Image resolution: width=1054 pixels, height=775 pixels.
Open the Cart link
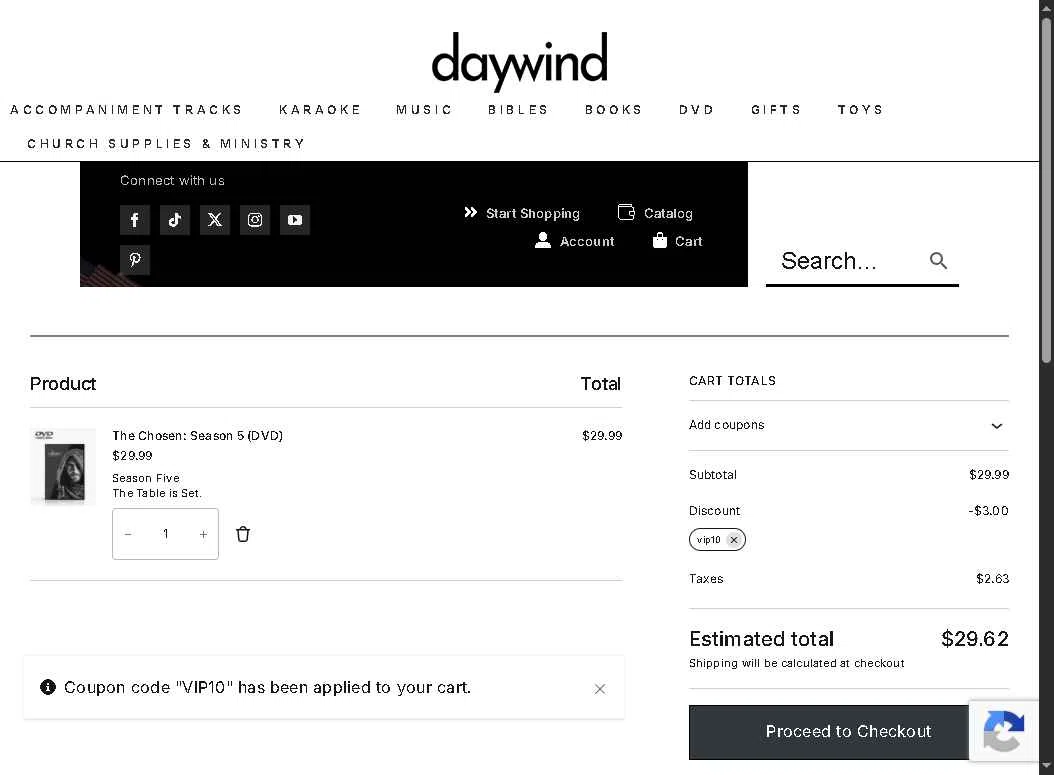tap(678, 241)
